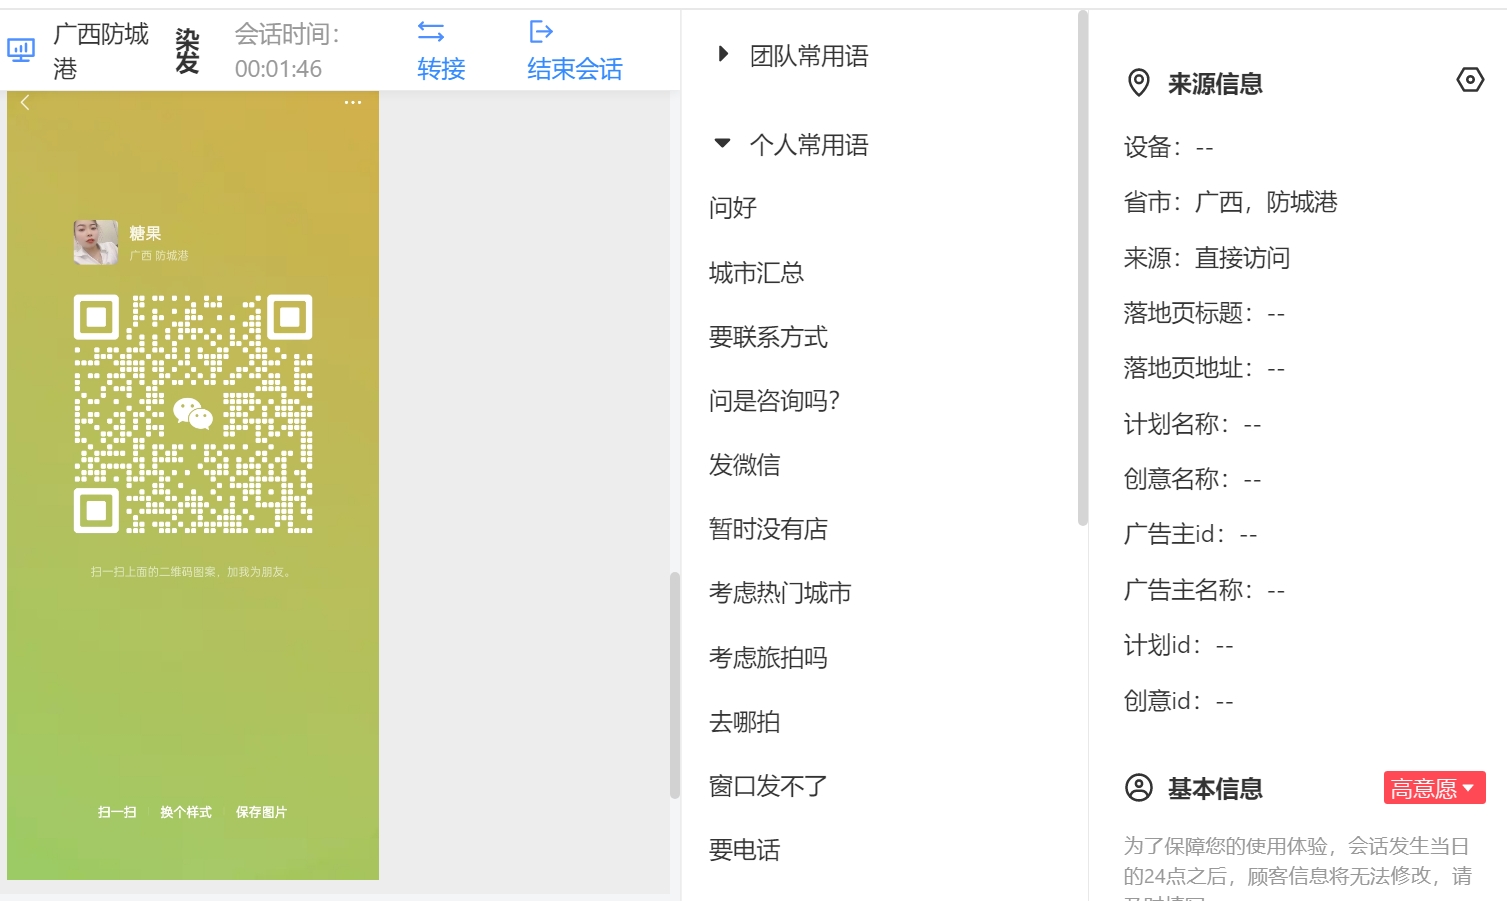Select the 问好 quick phrase
1507x901 pixels.
coord(733,208)
